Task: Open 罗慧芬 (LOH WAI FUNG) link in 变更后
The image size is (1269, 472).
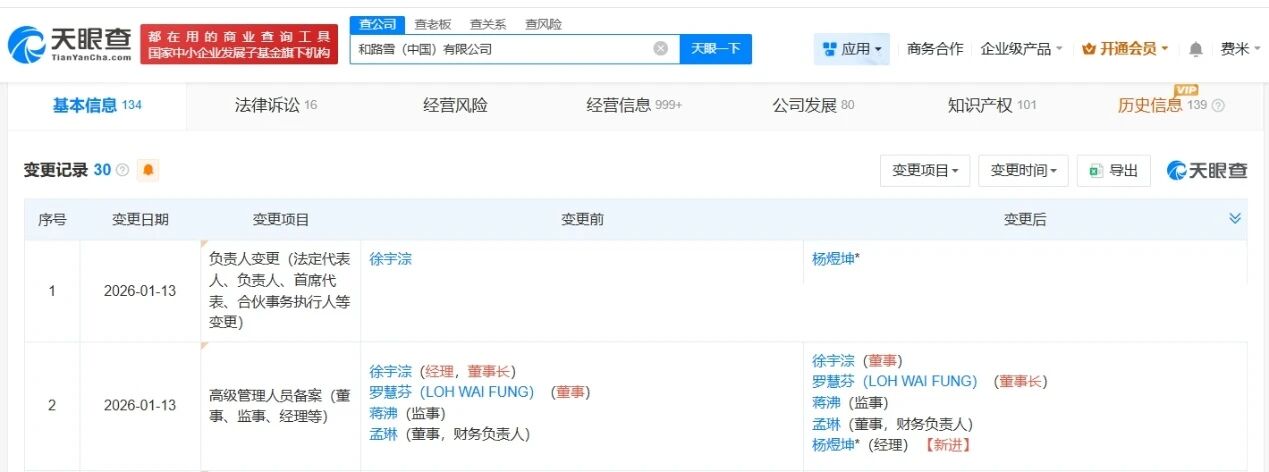Action: tap(895, 381)
